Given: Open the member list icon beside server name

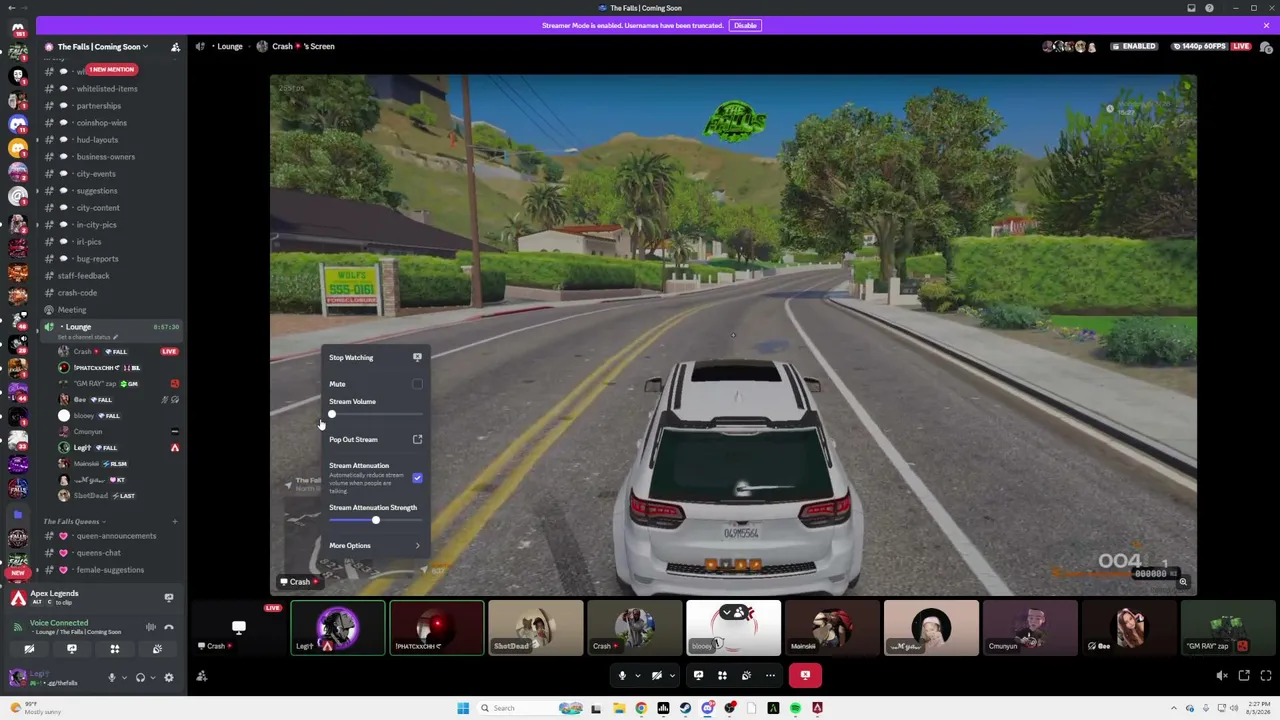Looking at the screenshot, I should tap(175, 47).
